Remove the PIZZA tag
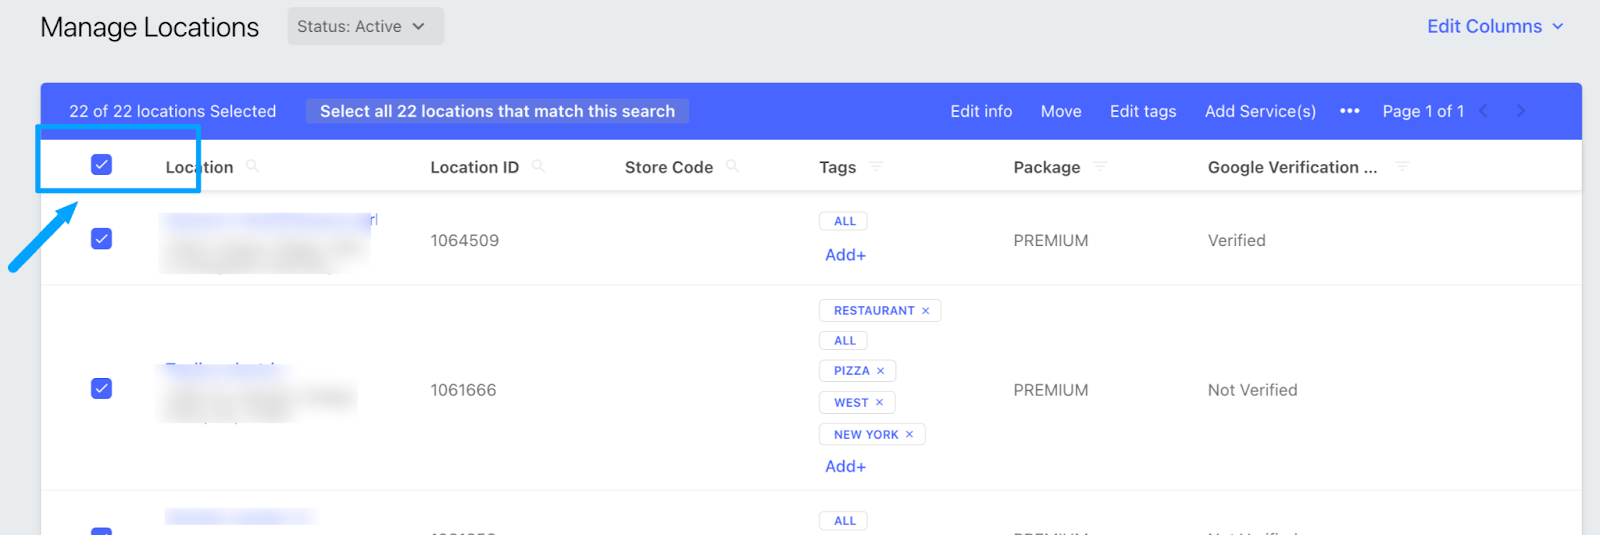Viewport: 1600px width, 535px height. 881,371
